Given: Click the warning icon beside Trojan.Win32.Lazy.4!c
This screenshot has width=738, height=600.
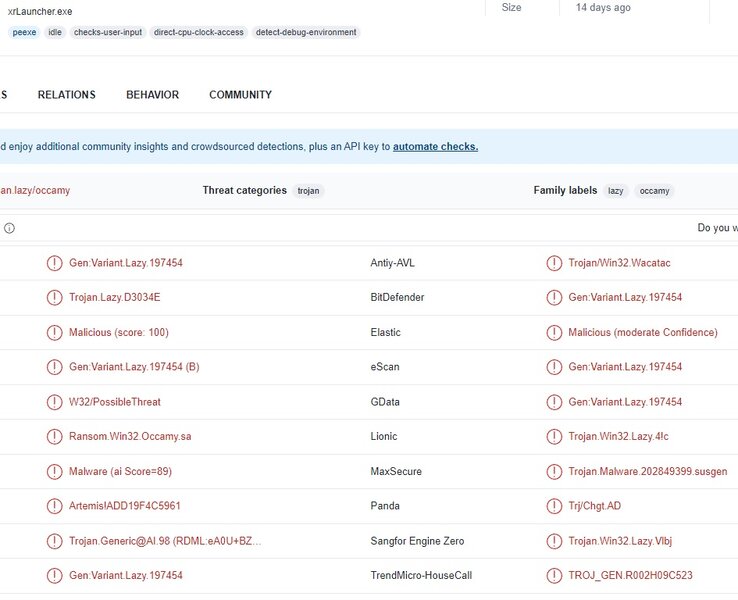Looking at the screenshot, I should (554, 437).
